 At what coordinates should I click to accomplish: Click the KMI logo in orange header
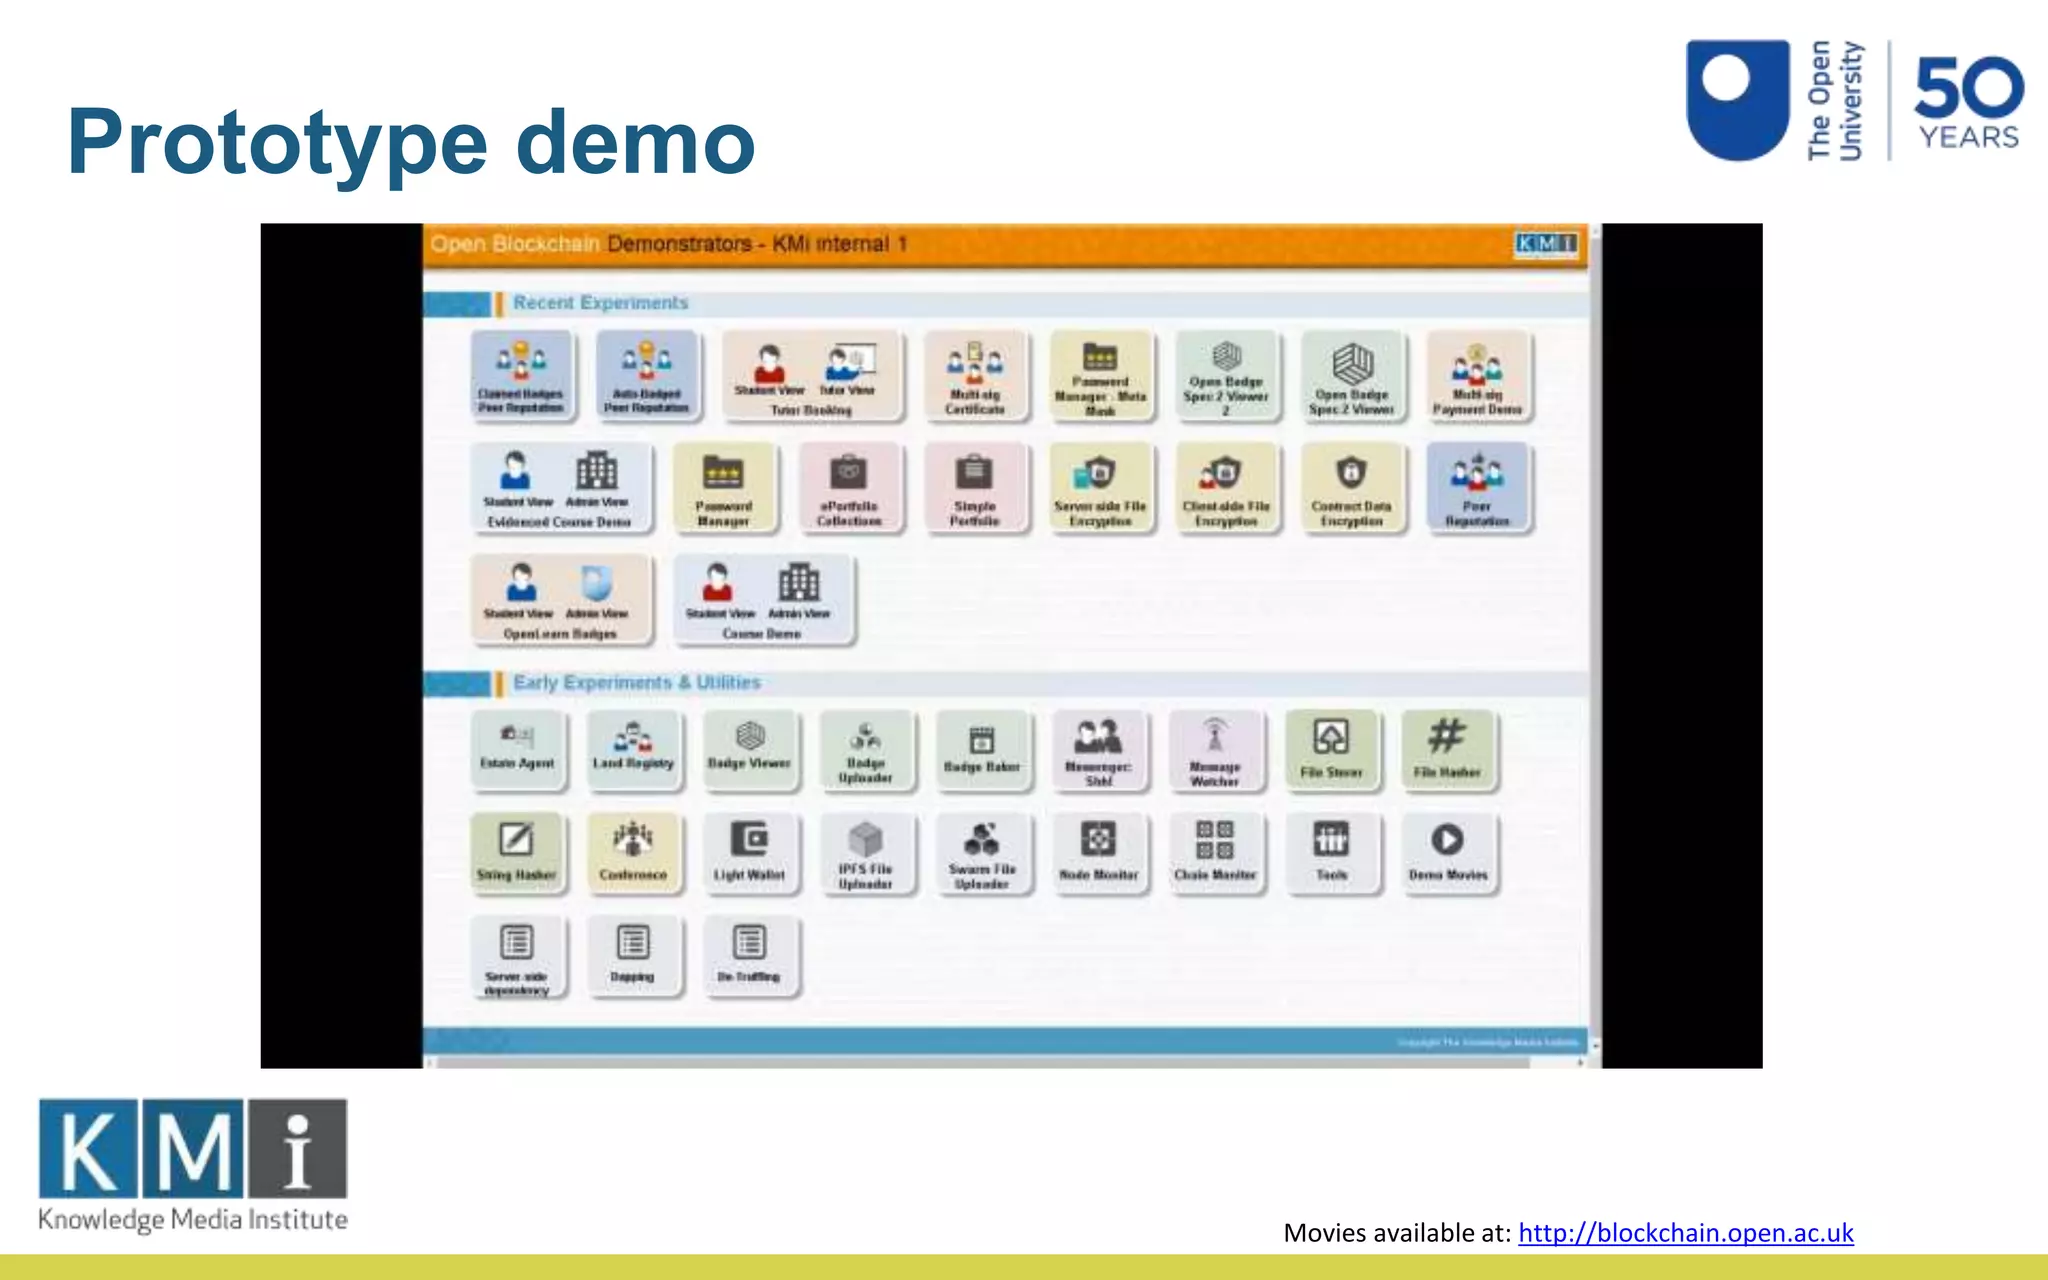pyautogui.click(x=1546, y=243)
